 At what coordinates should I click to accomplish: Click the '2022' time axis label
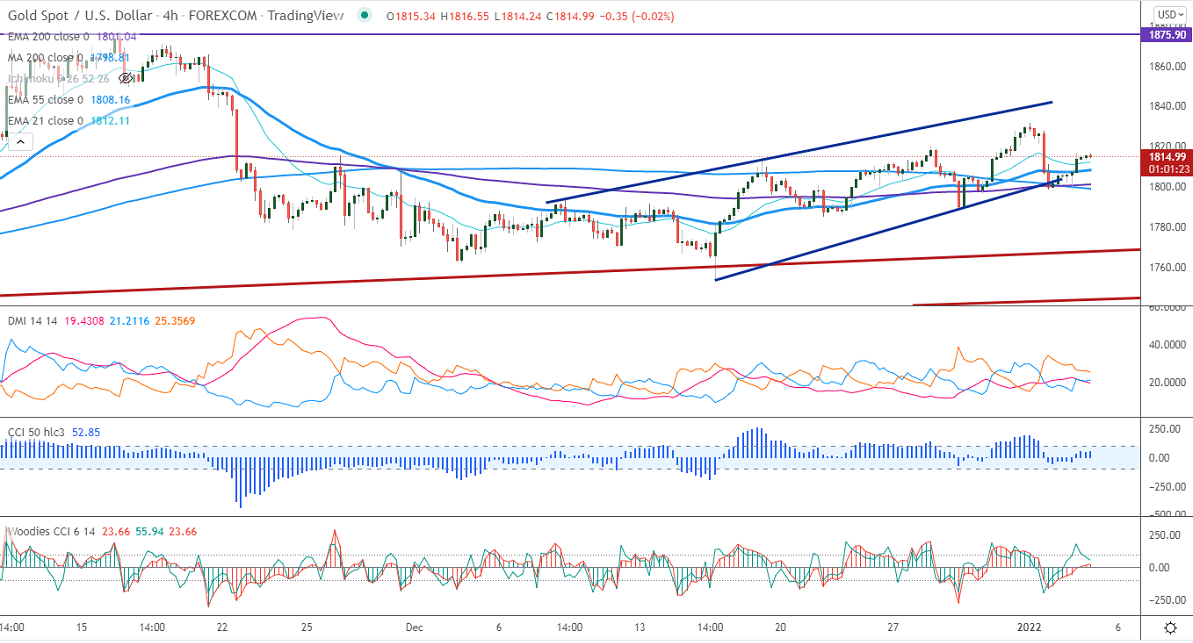coord(1029,628)
